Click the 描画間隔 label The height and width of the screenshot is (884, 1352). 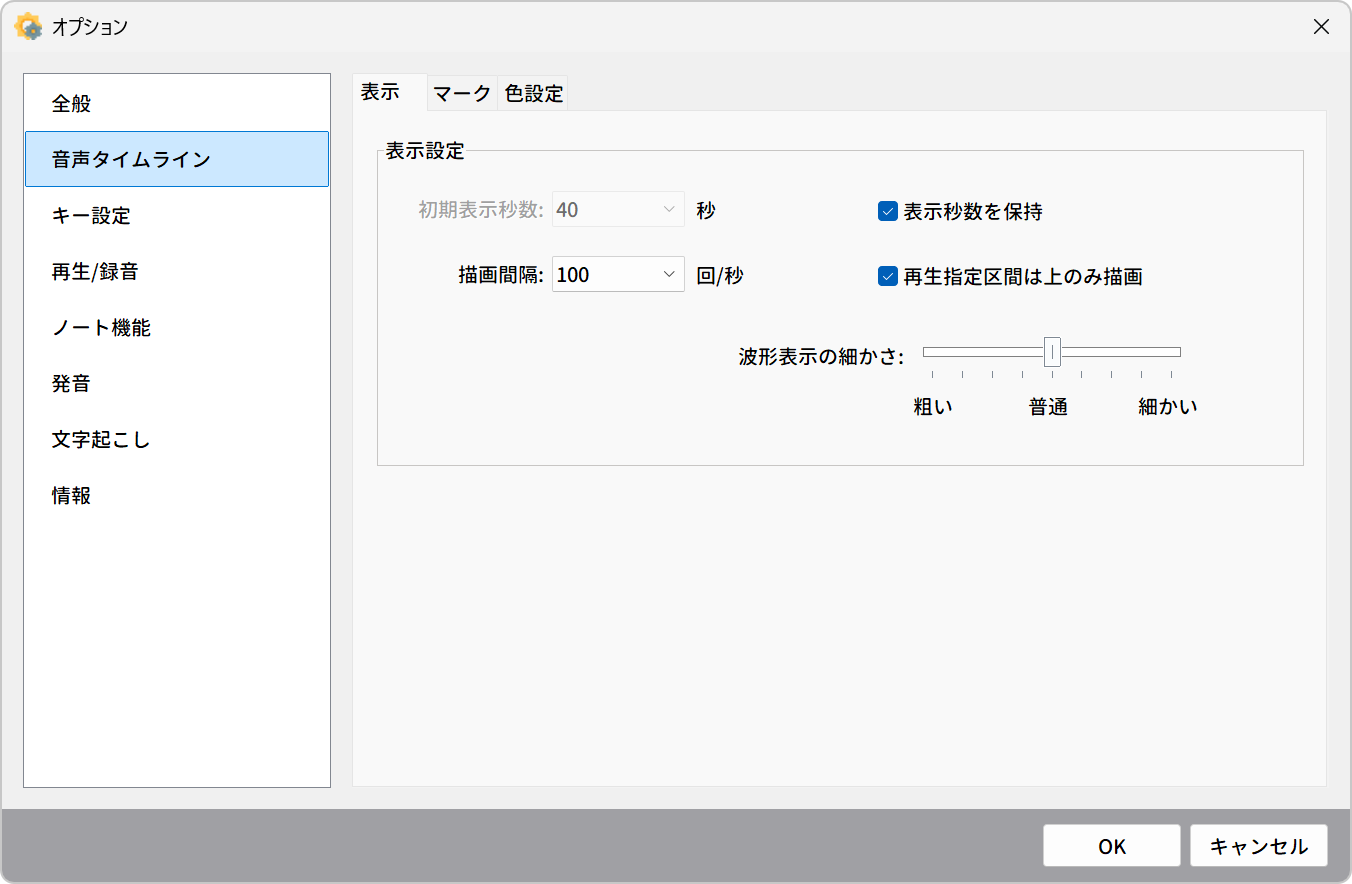(501, 276)
